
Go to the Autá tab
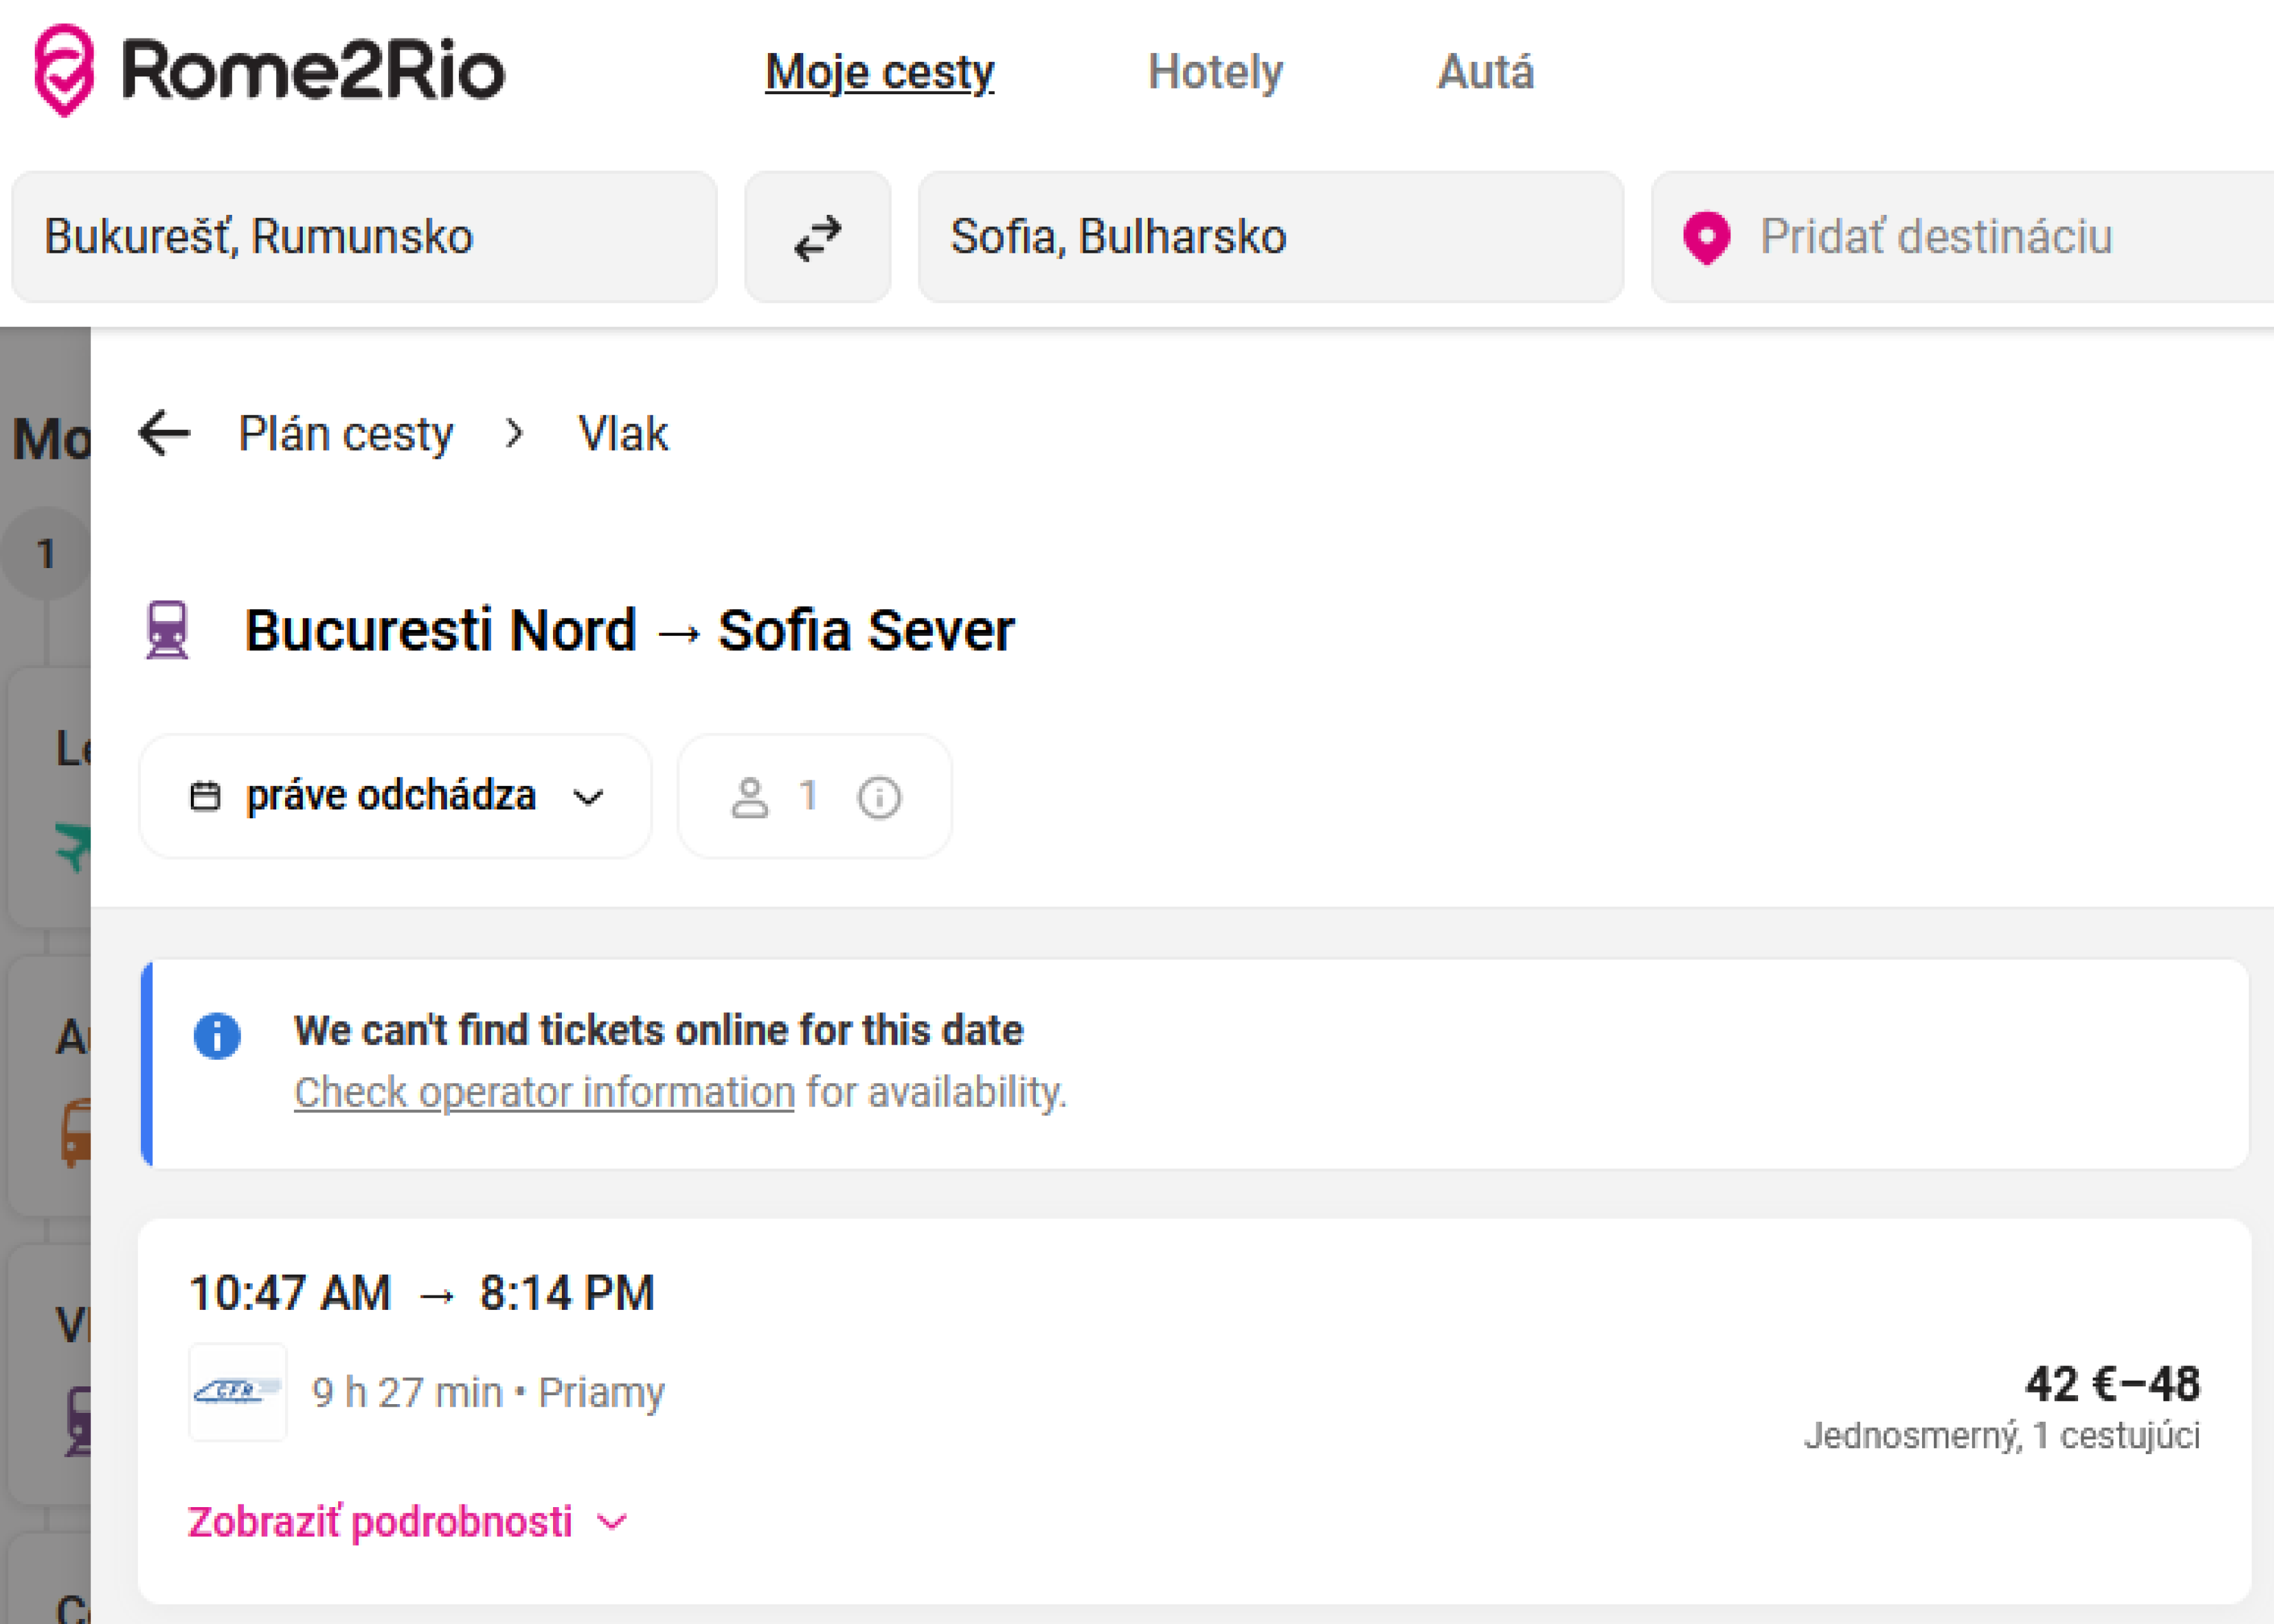[1485, 72]
